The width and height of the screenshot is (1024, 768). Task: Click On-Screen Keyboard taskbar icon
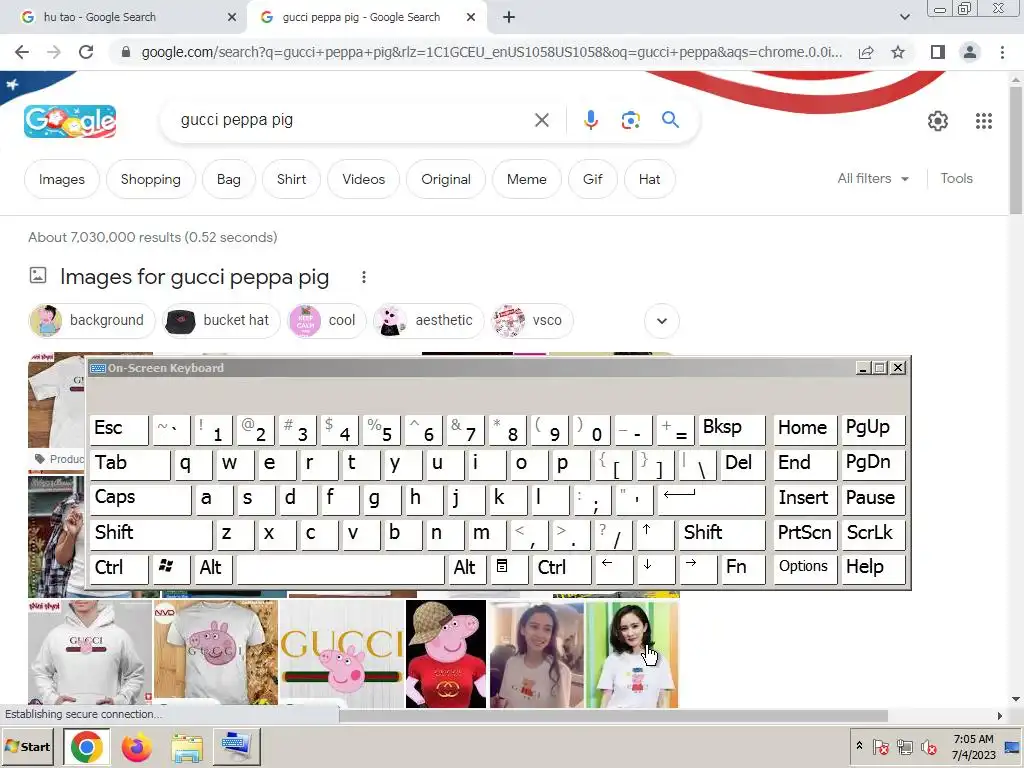pyautogui.click(x=236, y=746)
